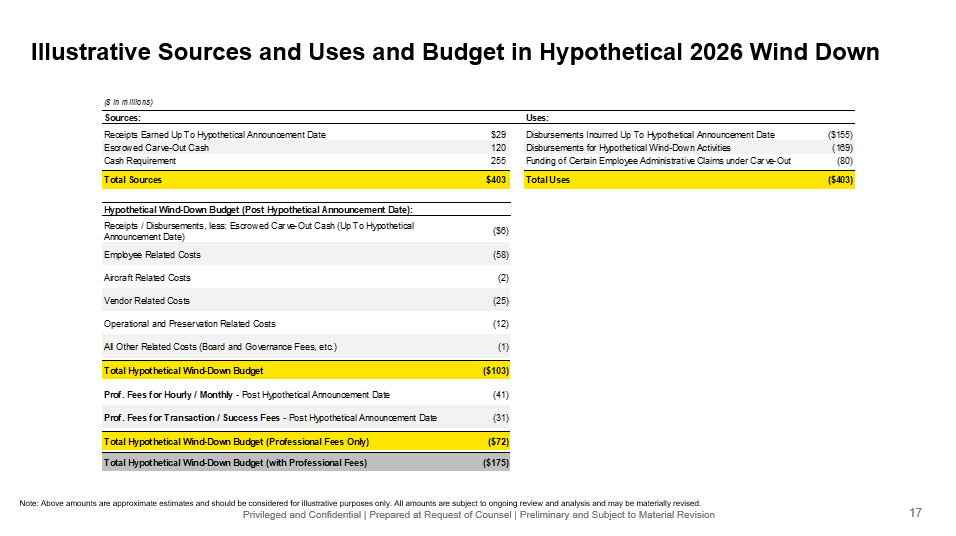Select the Escrowed Carve-Out Cash row
The image size is (956, 536).
point(305,148)
